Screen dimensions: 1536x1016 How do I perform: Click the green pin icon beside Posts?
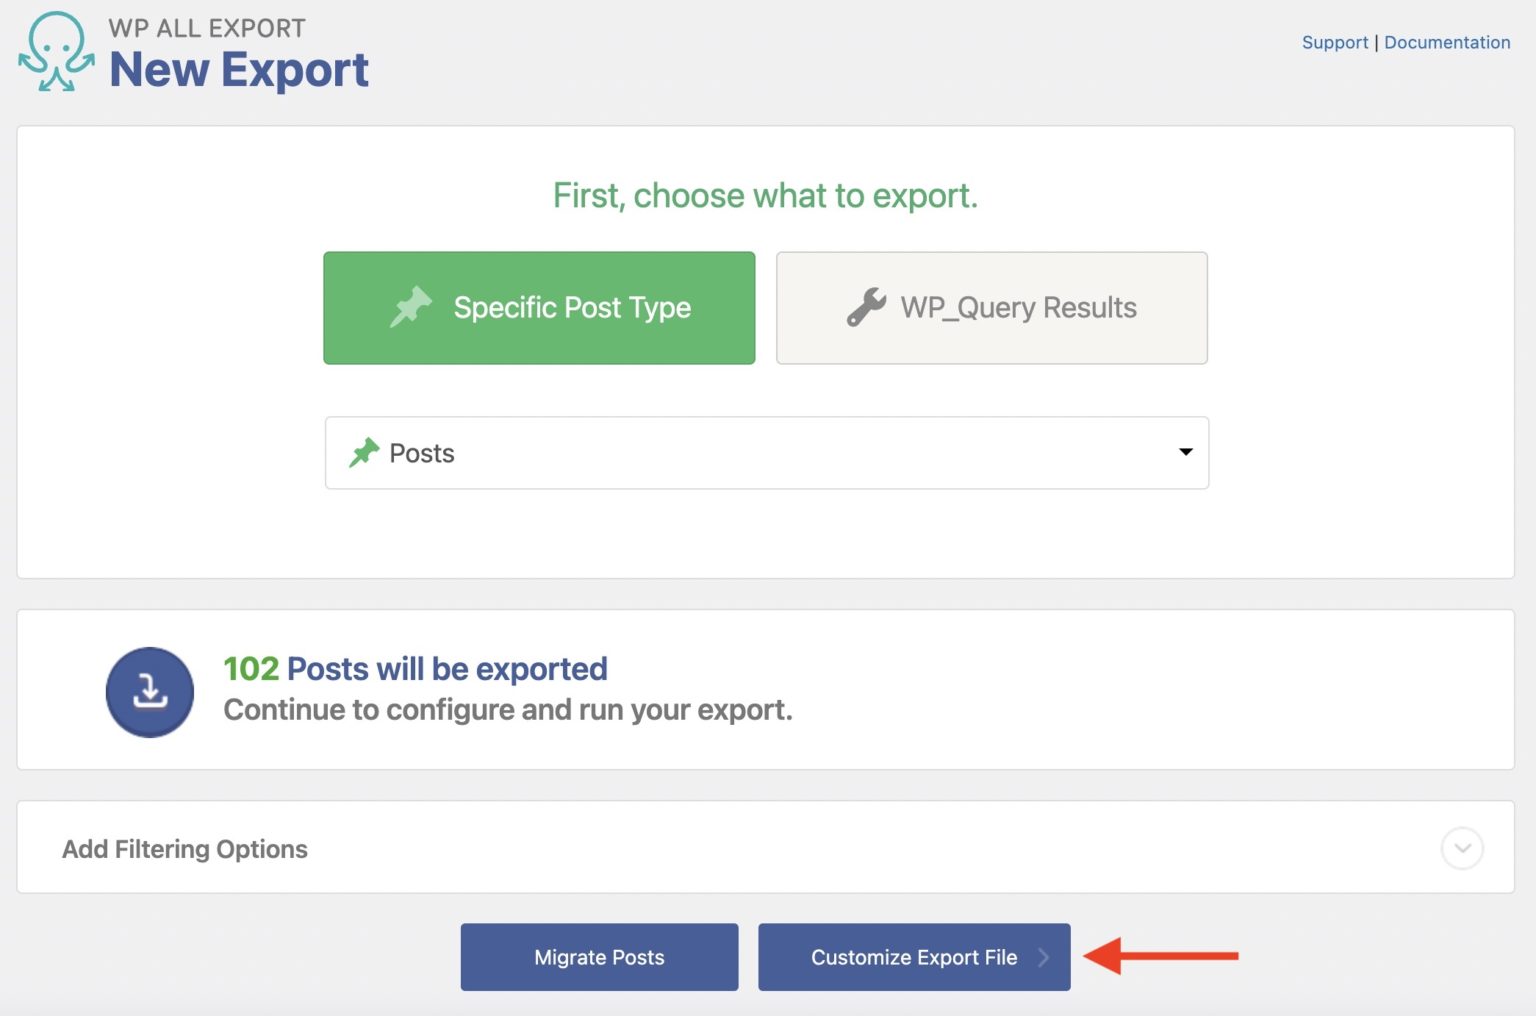(x=366, y=452)
